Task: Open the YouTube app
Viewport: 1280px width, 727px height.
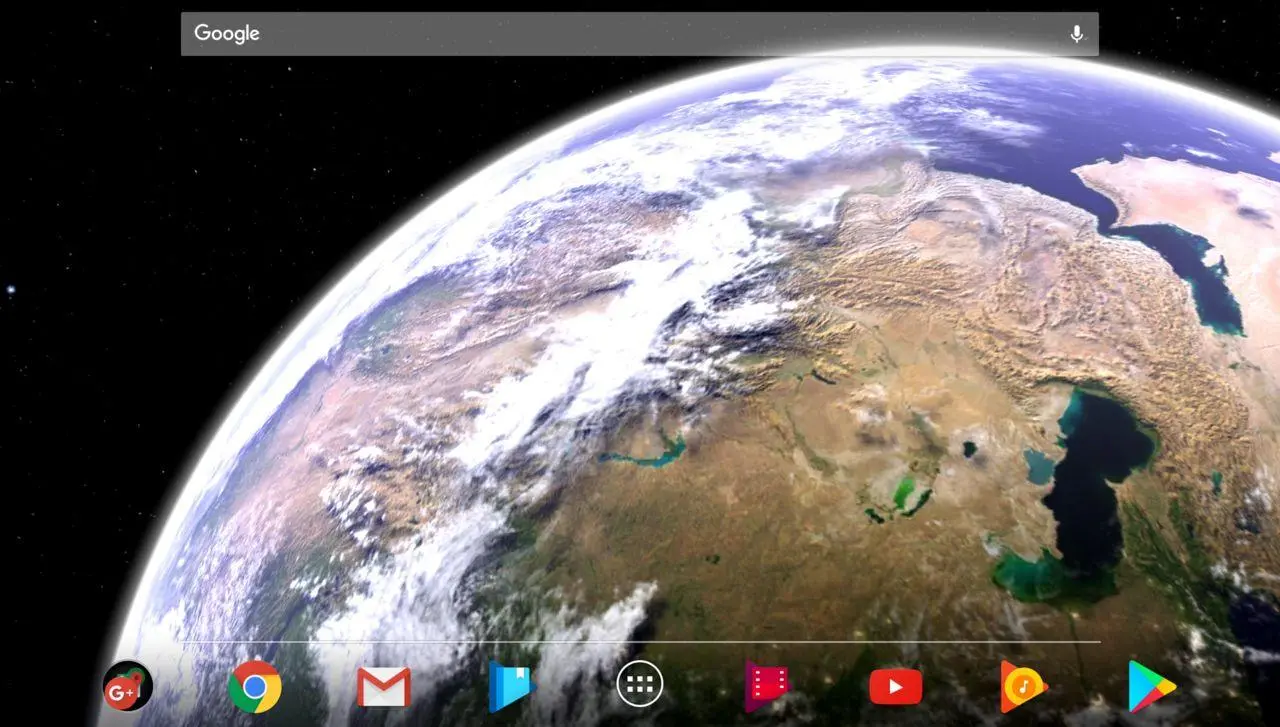Action: [x=896, y=687]
